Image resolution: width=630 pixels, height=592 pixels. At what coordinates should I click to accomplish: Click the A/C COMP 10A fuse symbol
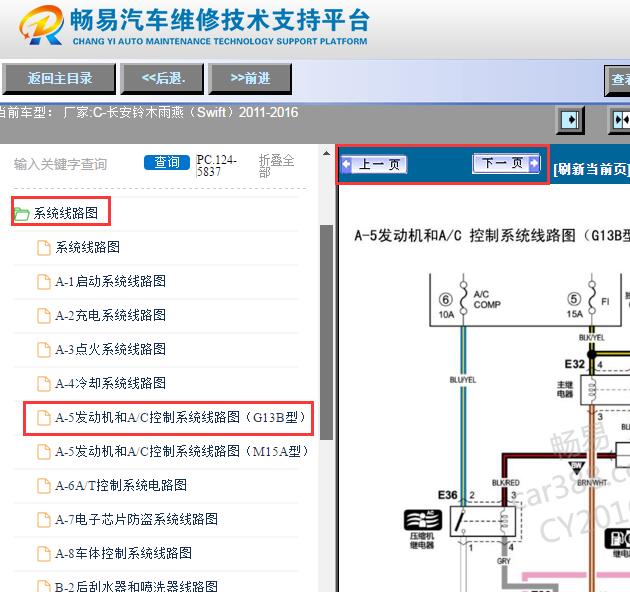[x=464, y=298]
